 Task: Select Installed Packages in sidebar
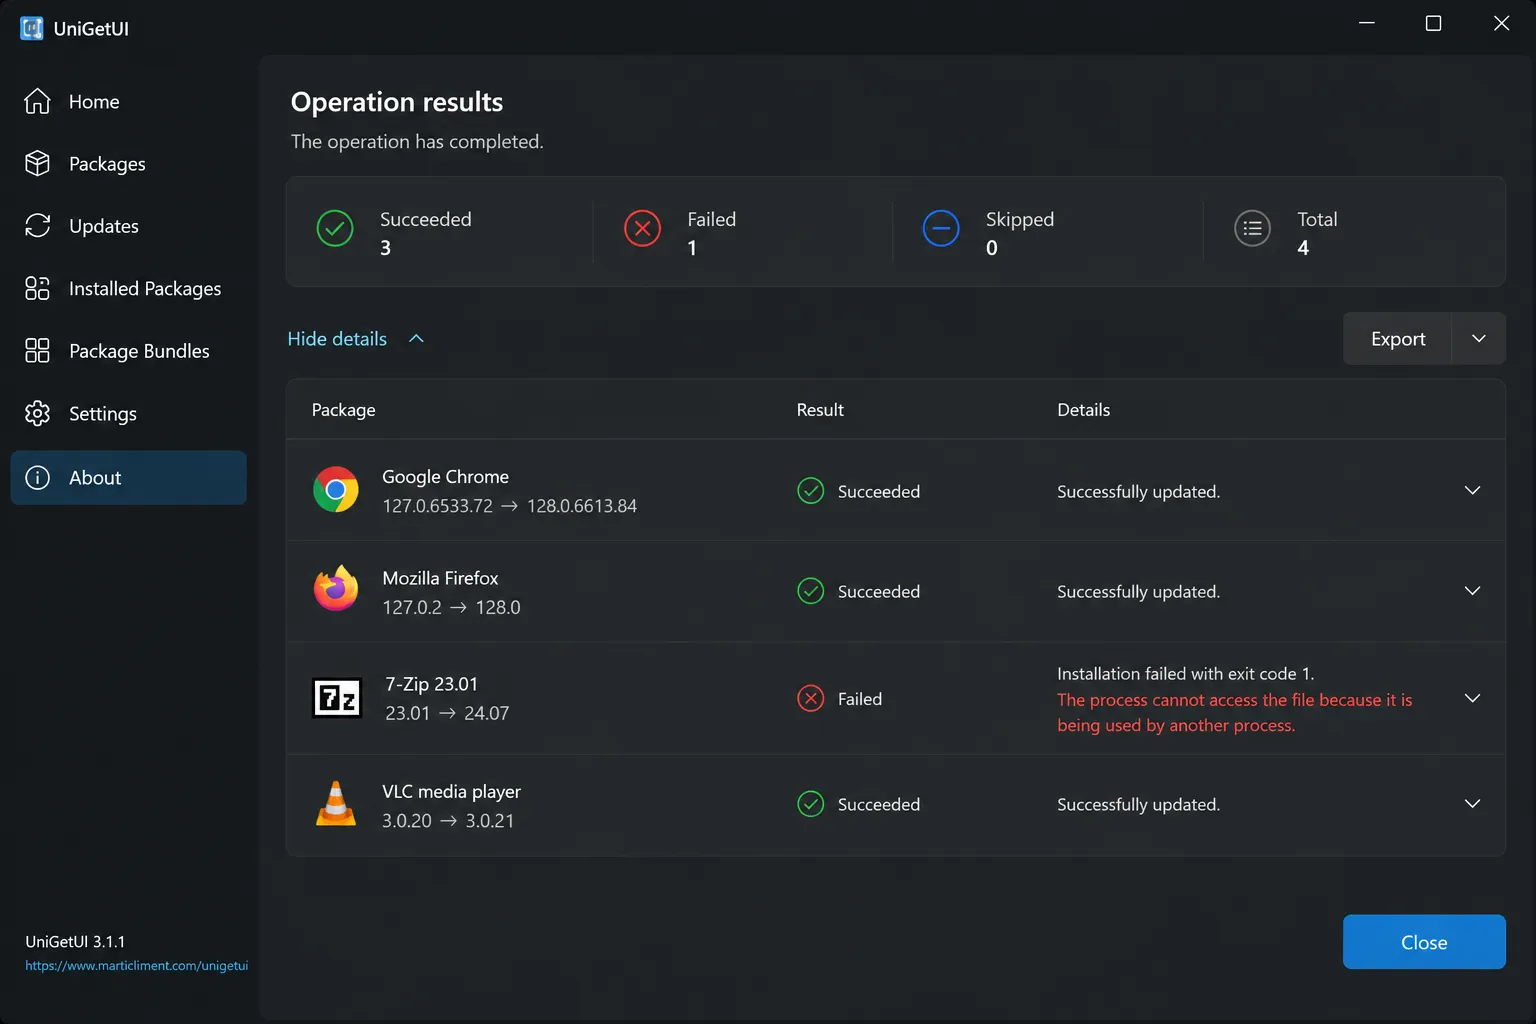tap(128, 288)
